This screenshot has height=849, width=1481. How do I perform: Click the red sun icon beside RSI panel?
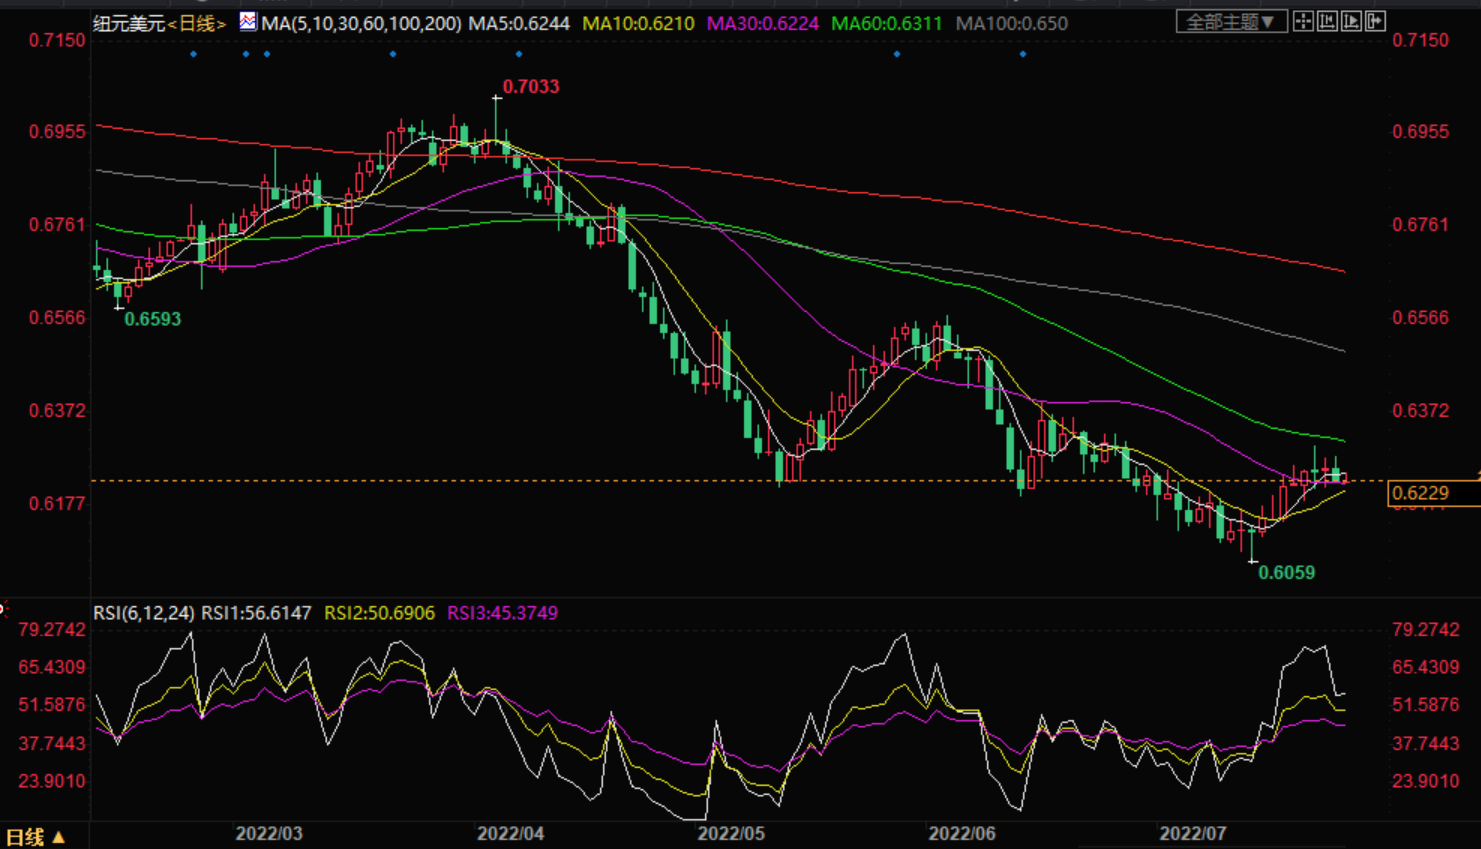tap(3, 607)
